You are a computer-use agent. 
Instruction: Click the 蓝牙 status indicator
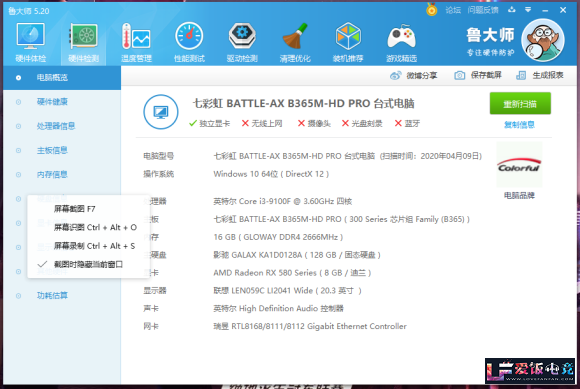[407, 124]
